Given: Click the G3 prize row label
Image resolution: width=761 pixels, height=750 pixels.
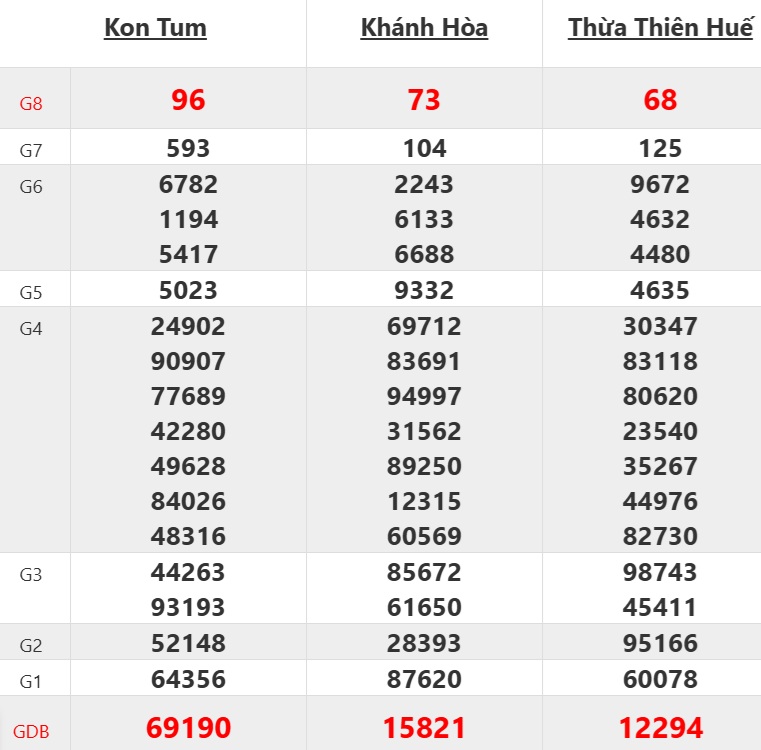Looking at the screenshot, I should (31, 574).
